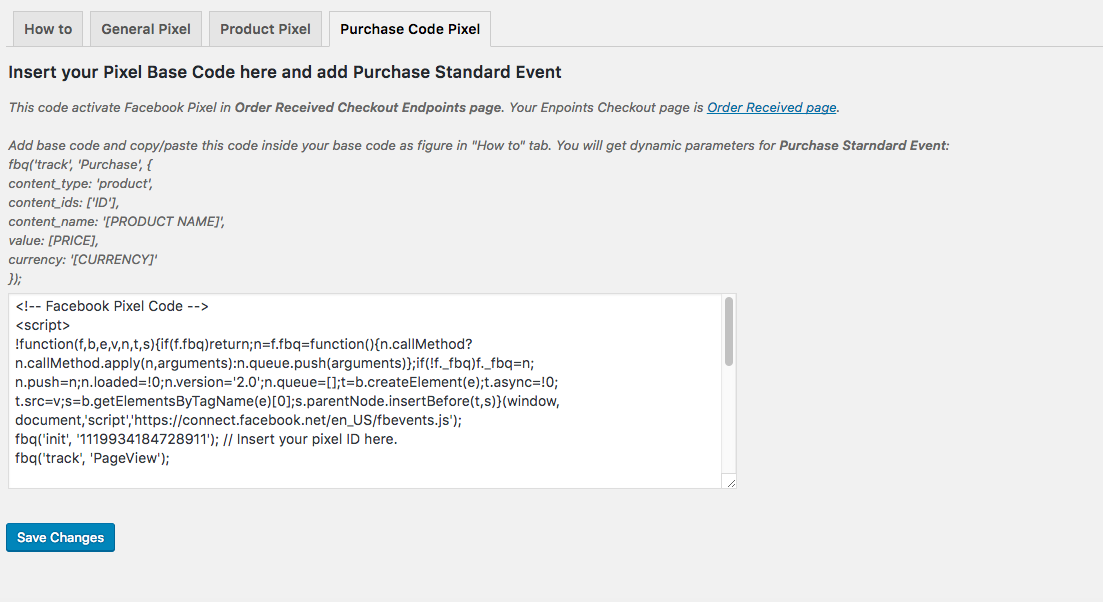The height and width of the screenshot is (602, 1103).
Task: Open the General Pixel tab
Action: 146,29
